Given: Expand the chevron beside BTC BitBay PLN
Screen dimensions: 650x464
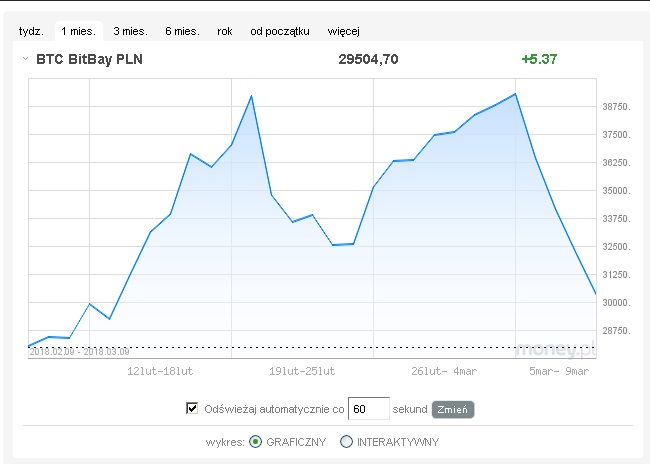Looking at the screenshot, I should tap(25, 59).
